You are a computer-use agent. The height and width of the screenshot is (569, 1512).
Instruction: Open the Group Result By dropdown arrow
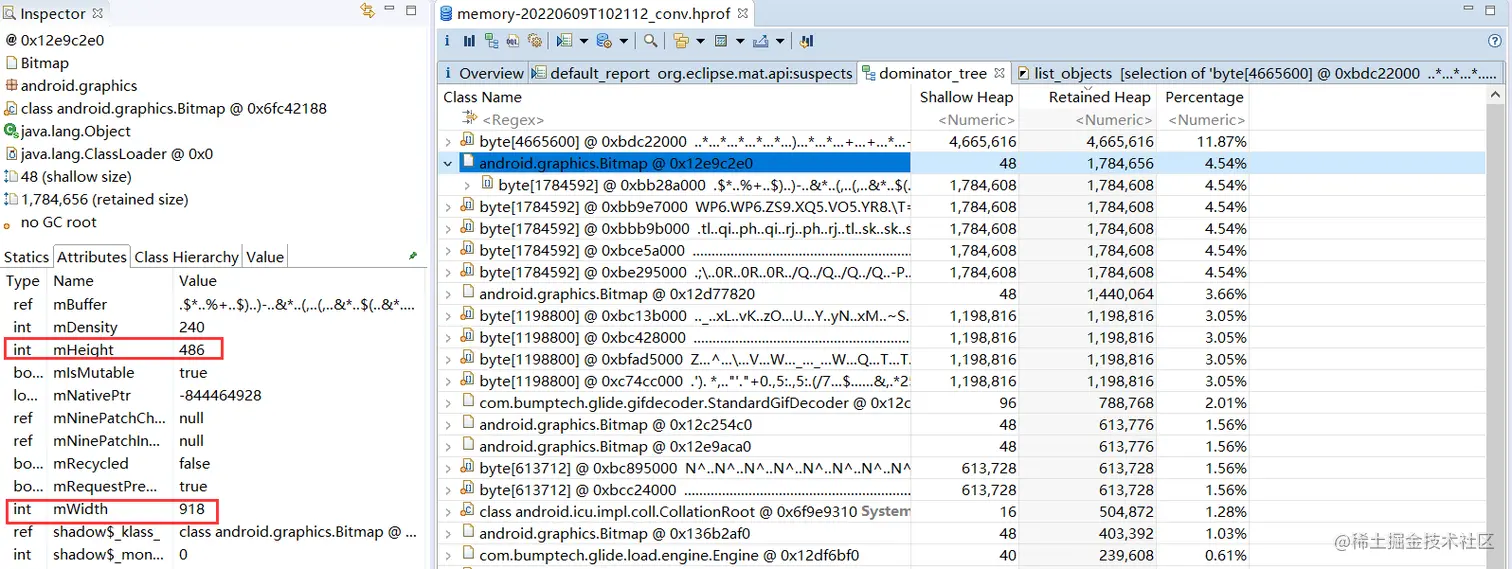pos(700,41)
